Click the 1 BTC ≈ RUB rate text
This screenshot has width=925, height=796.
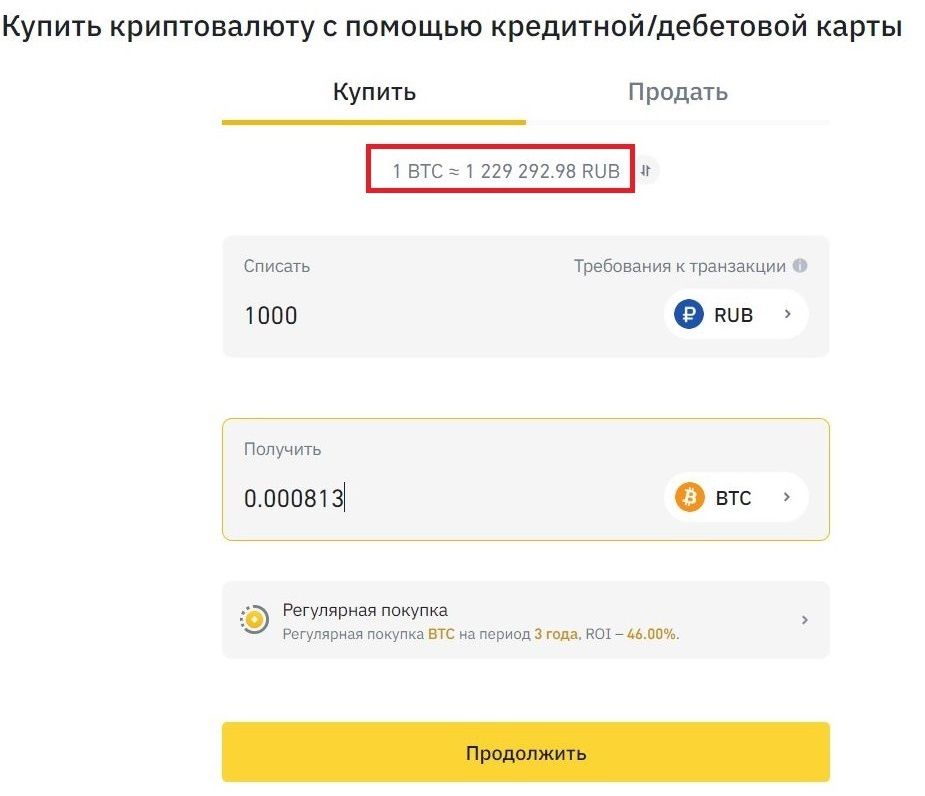506,171
